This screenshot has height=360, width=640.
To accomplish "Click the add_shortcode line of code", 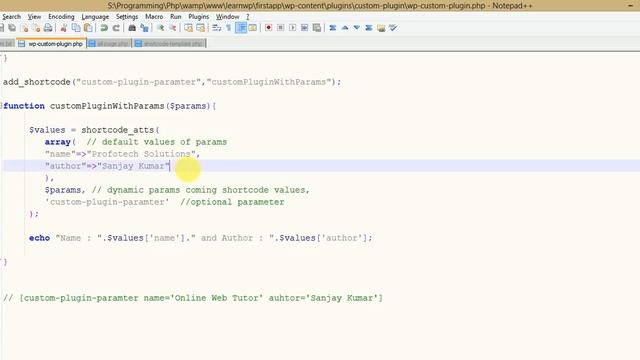I will pos(172,82).
